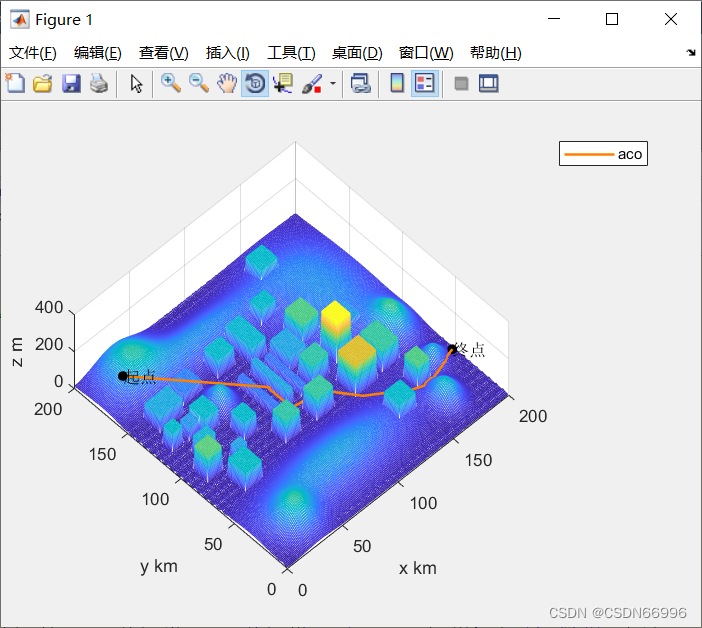702x628 pixels.
Task: Open the 文件(F) menu
Action: click(x=33, y=53)
